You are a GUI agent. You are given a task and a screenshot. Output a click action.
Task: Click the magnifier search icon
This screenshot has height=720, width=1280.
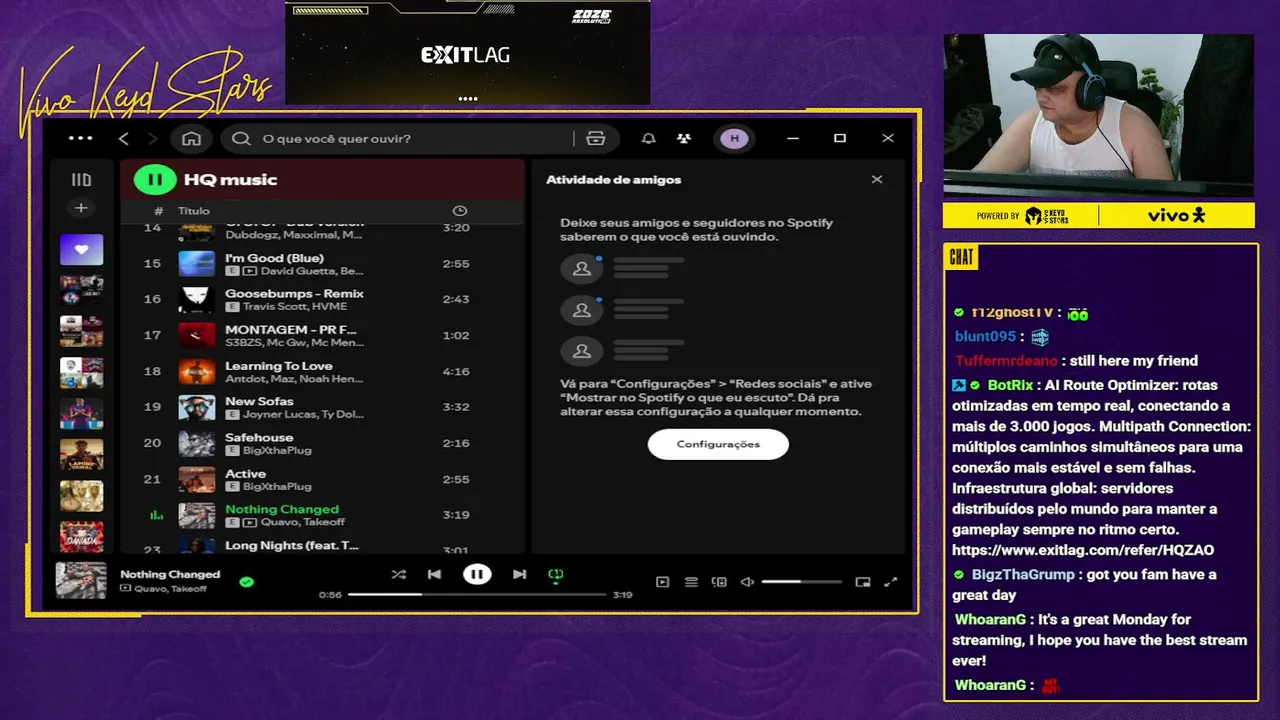coord(241,138)
